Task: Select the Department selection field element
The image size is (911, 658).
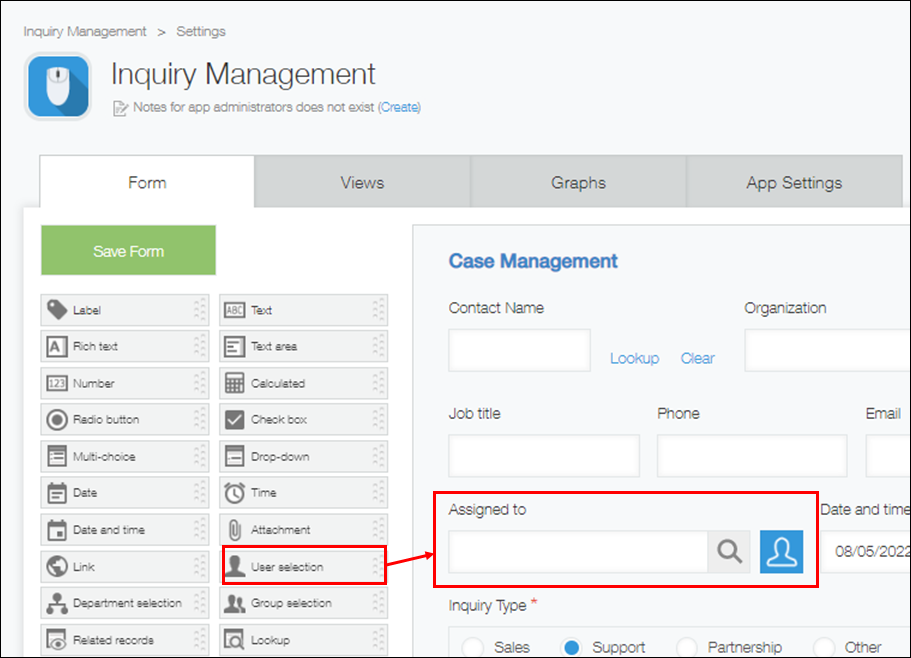Action: click(124, 602)
